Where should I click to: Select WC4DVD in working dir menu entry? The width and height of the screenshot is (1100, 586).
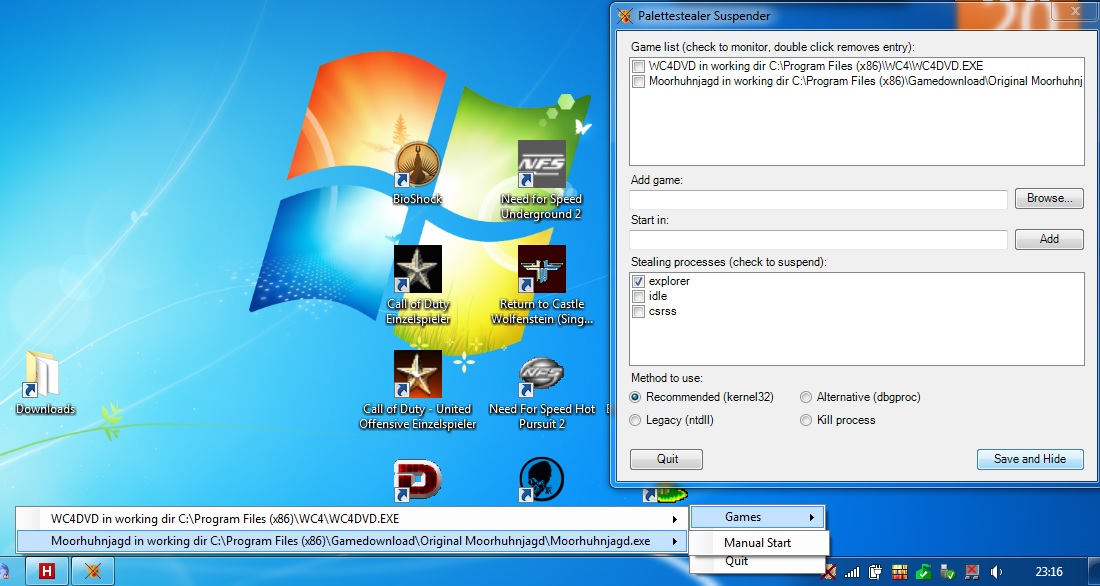tap(351, 519)
